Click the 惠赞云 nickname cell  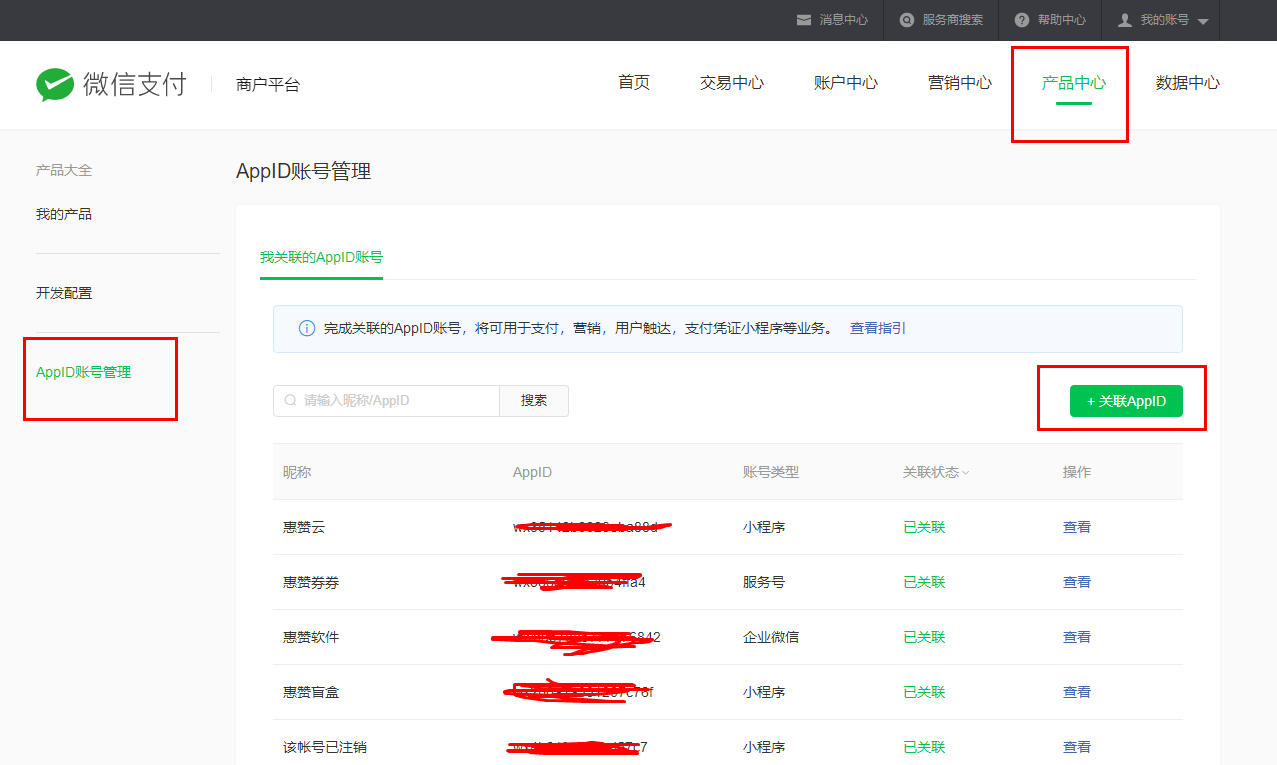tap(304, 527)
